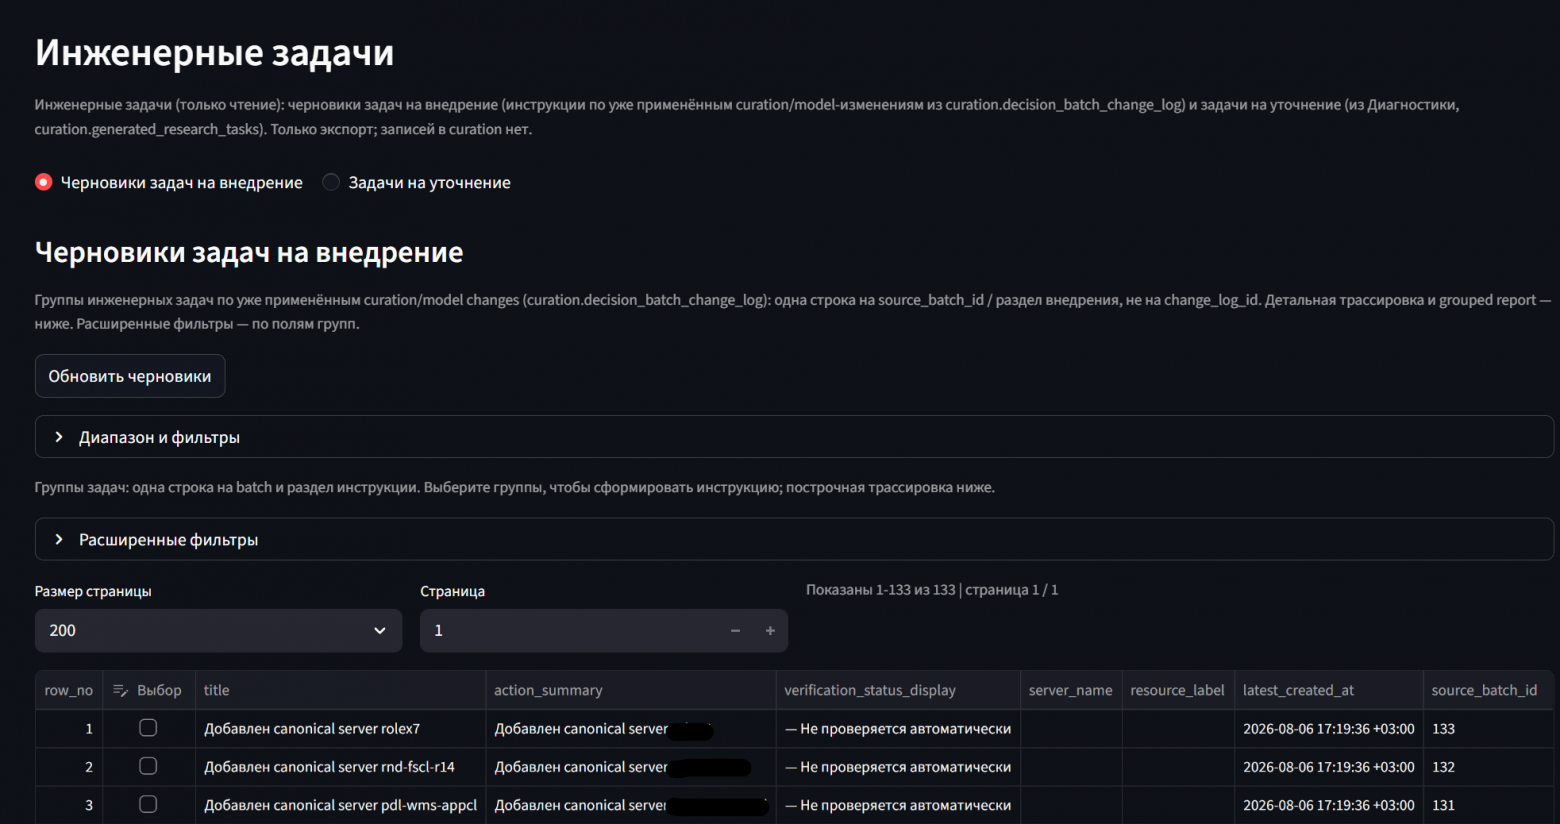This screenshot has height=824, width=1560.
Task: Expand the 'Расширенные фильтры' section
Action: pos(794,539)
